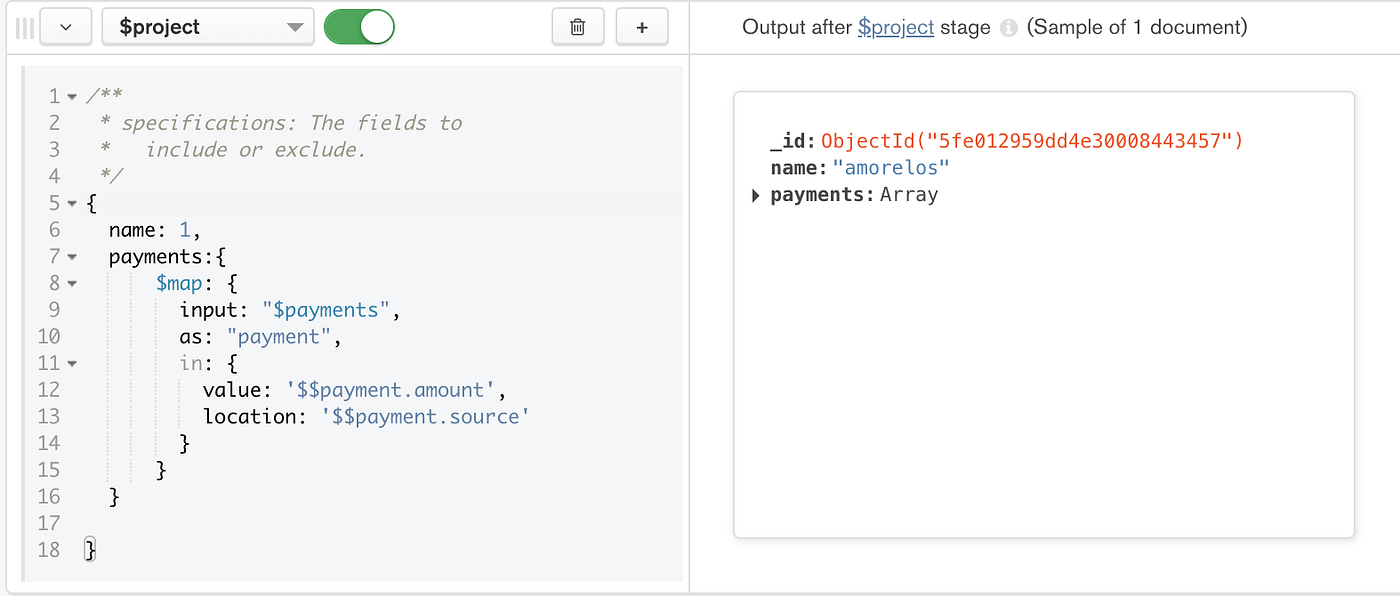
Task: Delete the $project stage using trash icon
Action: (x=577, y=27)
